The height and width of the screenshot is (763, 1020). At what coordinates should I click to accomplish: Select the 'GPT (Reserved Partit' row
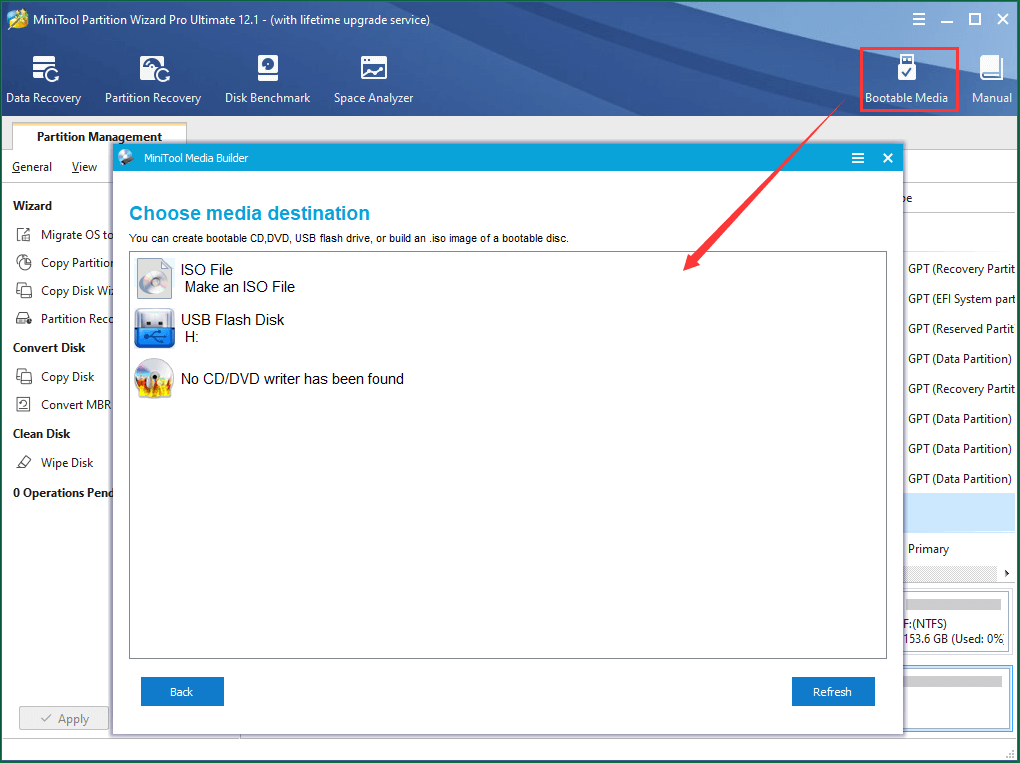click(961, 328)
